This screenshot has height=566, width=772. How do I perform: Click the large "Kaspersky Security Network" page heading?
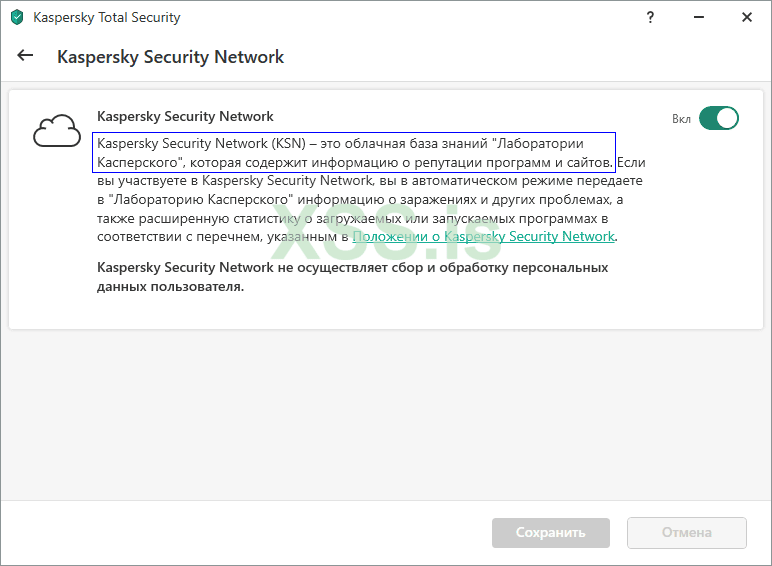pyautogui.click(x=170, y=57)
